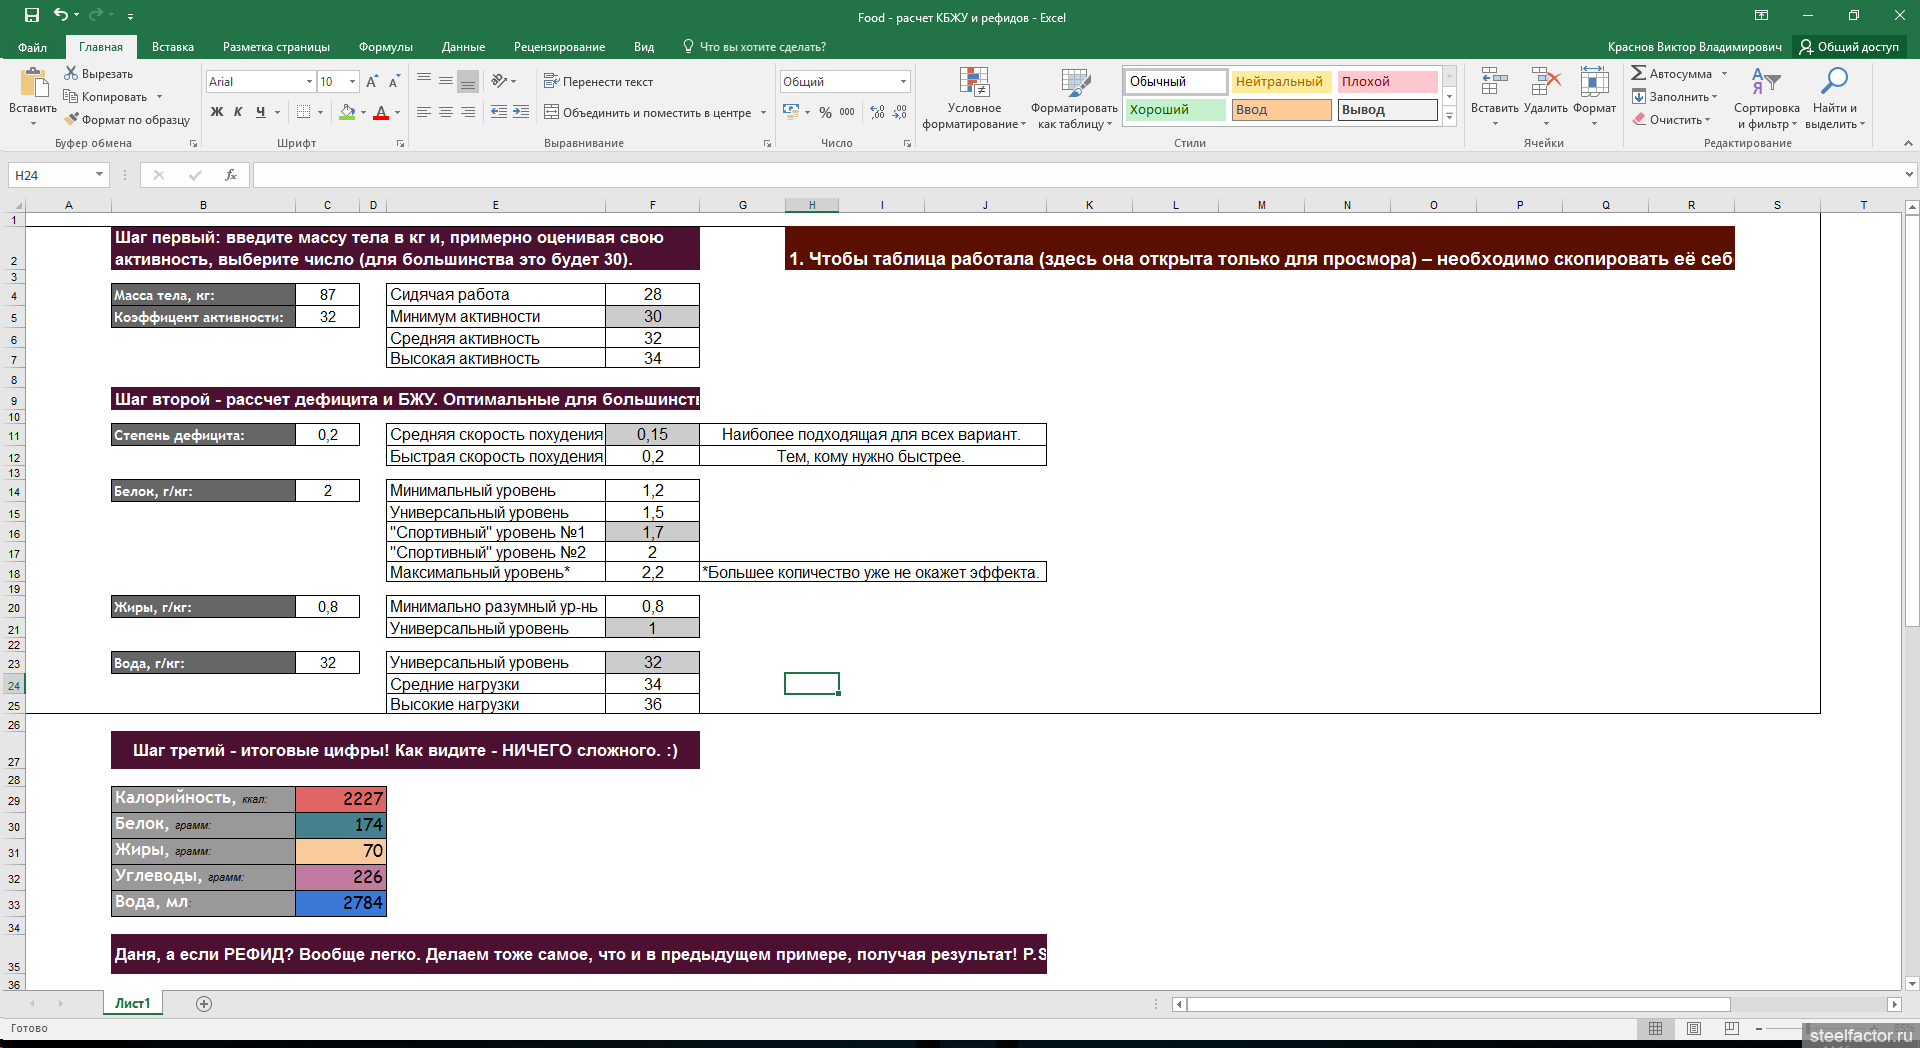Expand the cell styles gallery
The height and width of the screenshot is (1048, 1920).
(x=1450, y=116)
